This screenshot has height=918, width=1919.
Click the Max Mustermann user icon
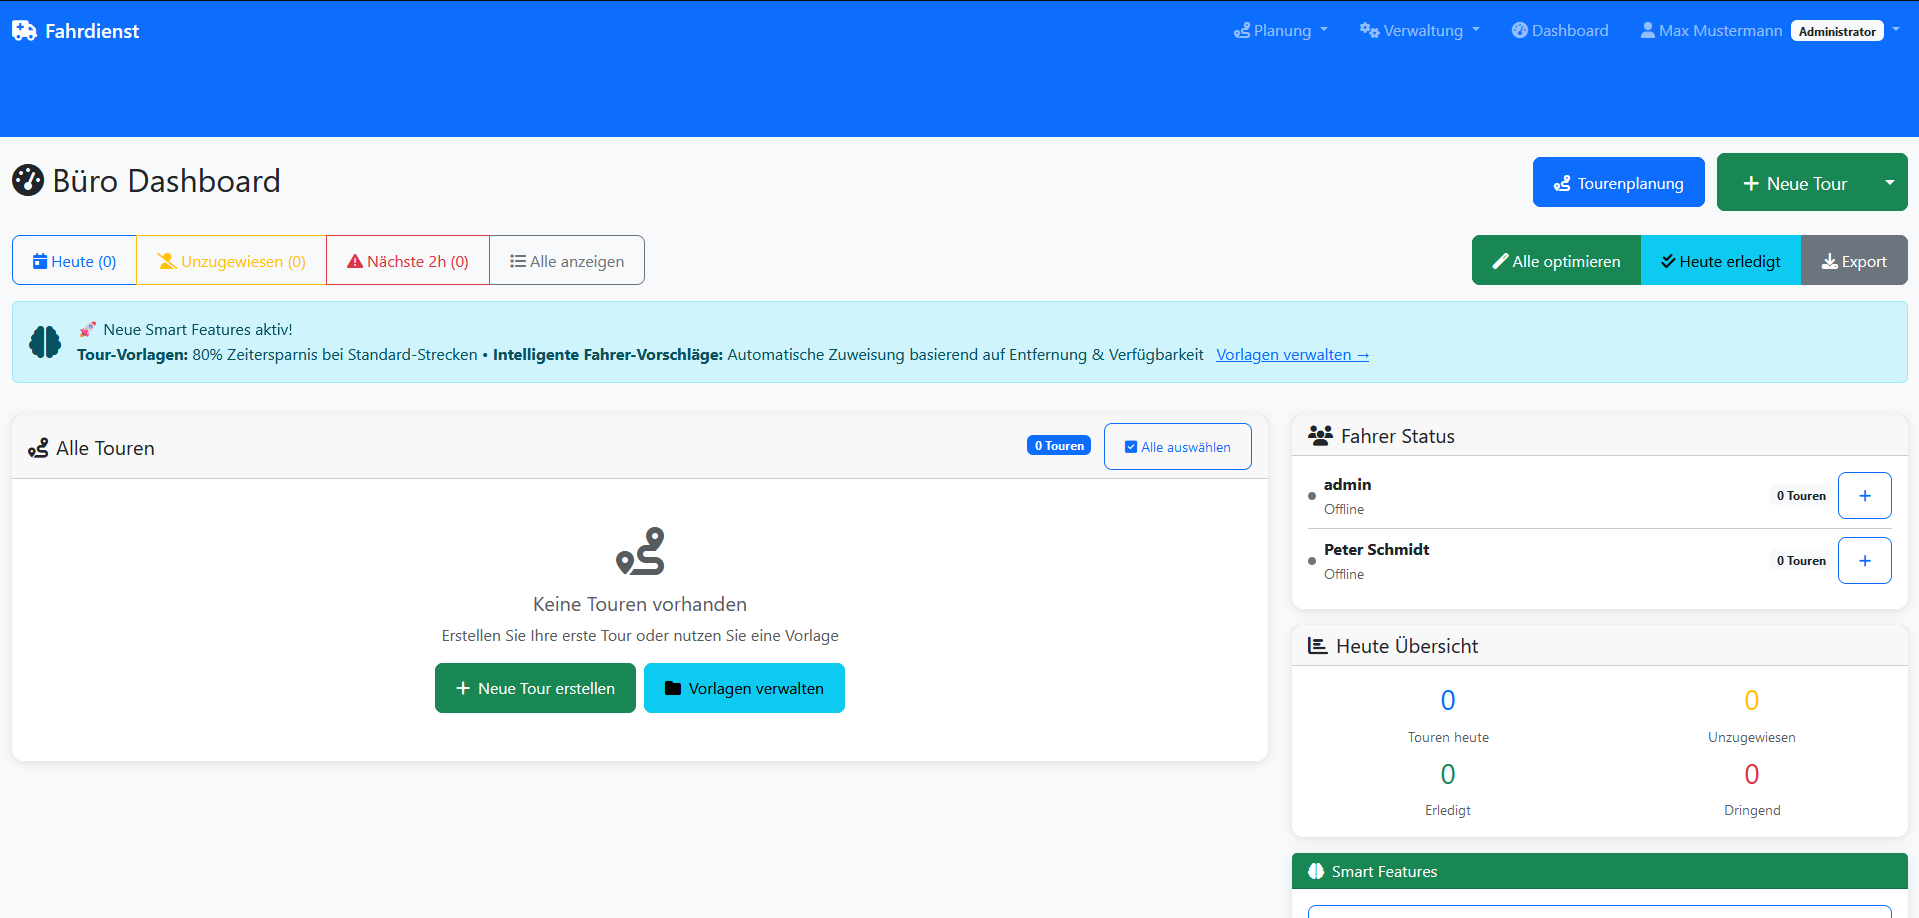[1646, 30]
